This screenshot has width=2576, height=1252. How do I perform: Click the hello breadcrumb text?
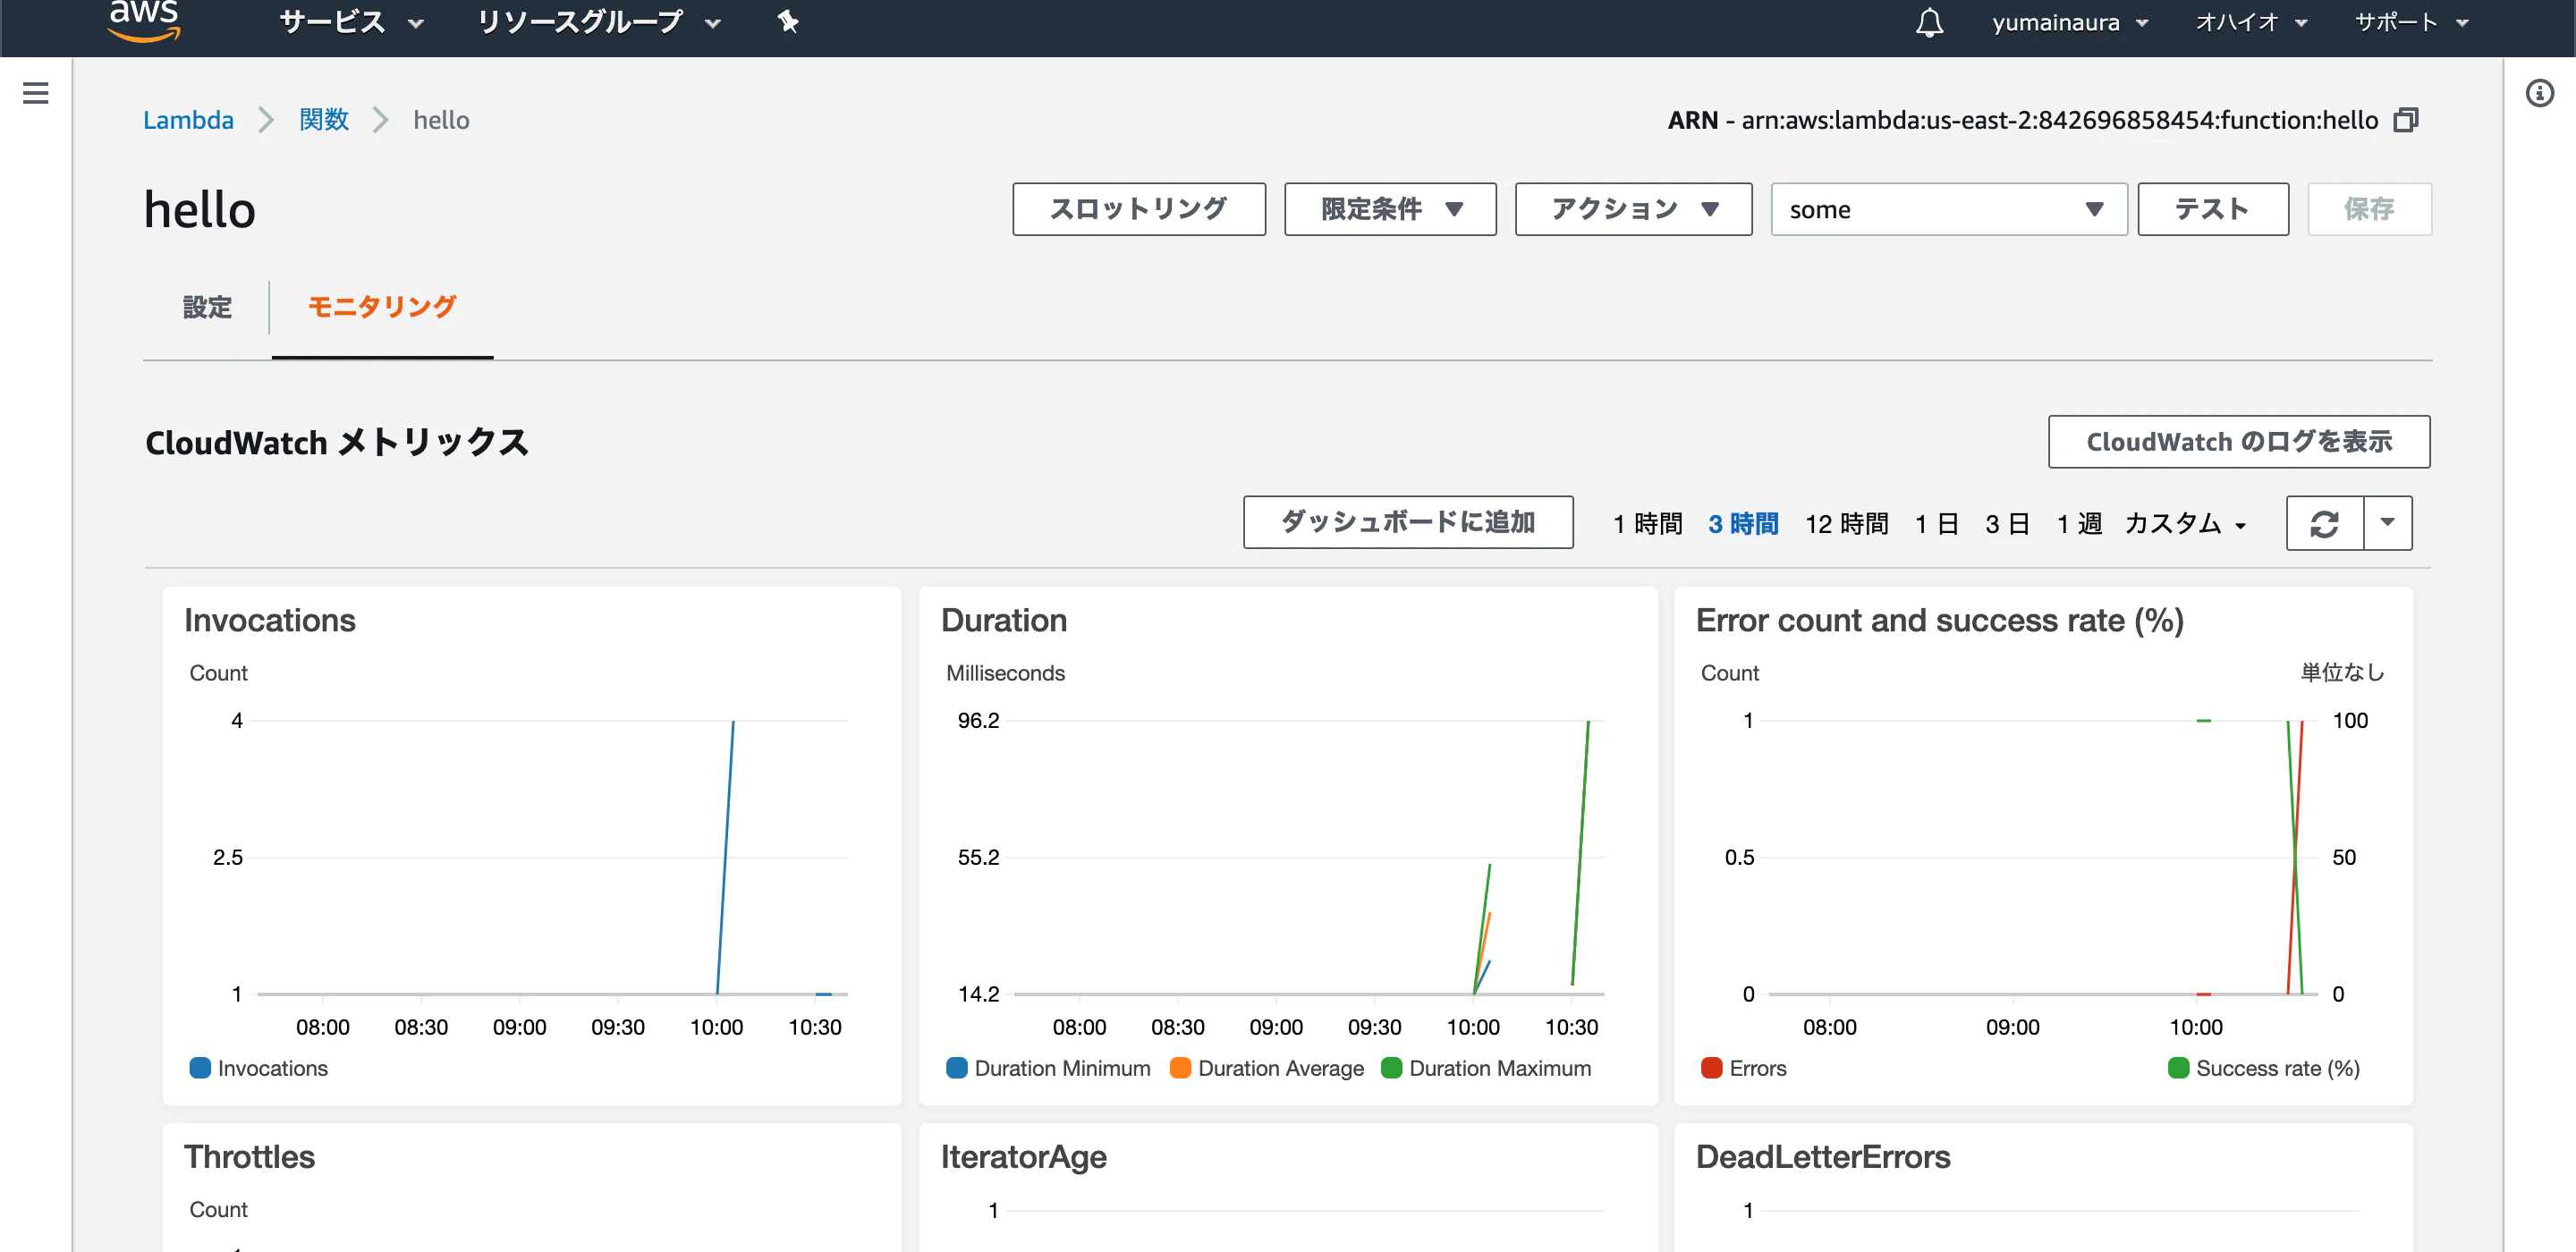pyautogui.click(x=441, y=120)
